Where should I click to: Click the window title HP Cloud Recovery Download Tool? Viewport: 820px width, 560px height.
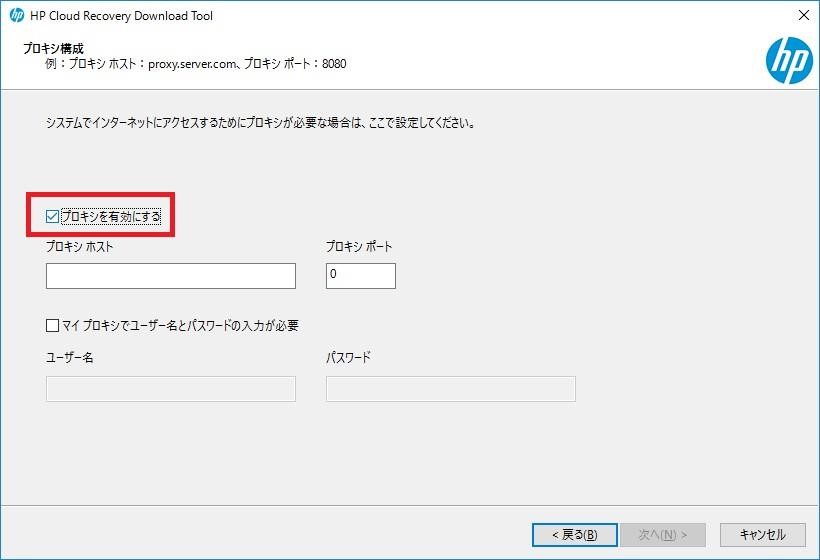click(121, 16)
